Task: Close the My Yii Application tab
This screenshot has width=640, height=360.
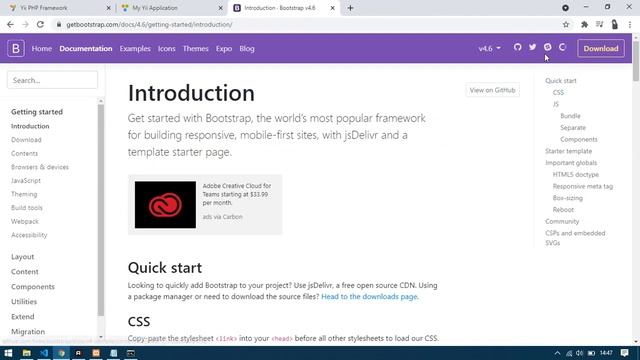Action: 220,8
